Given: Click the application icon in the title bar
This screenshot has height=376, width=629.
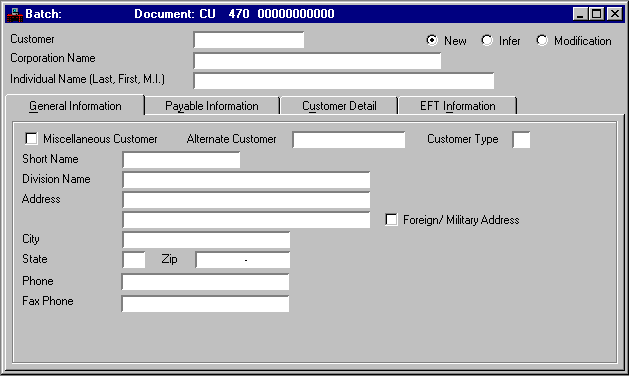Looking at the screenshot, I should click(14, 14).
